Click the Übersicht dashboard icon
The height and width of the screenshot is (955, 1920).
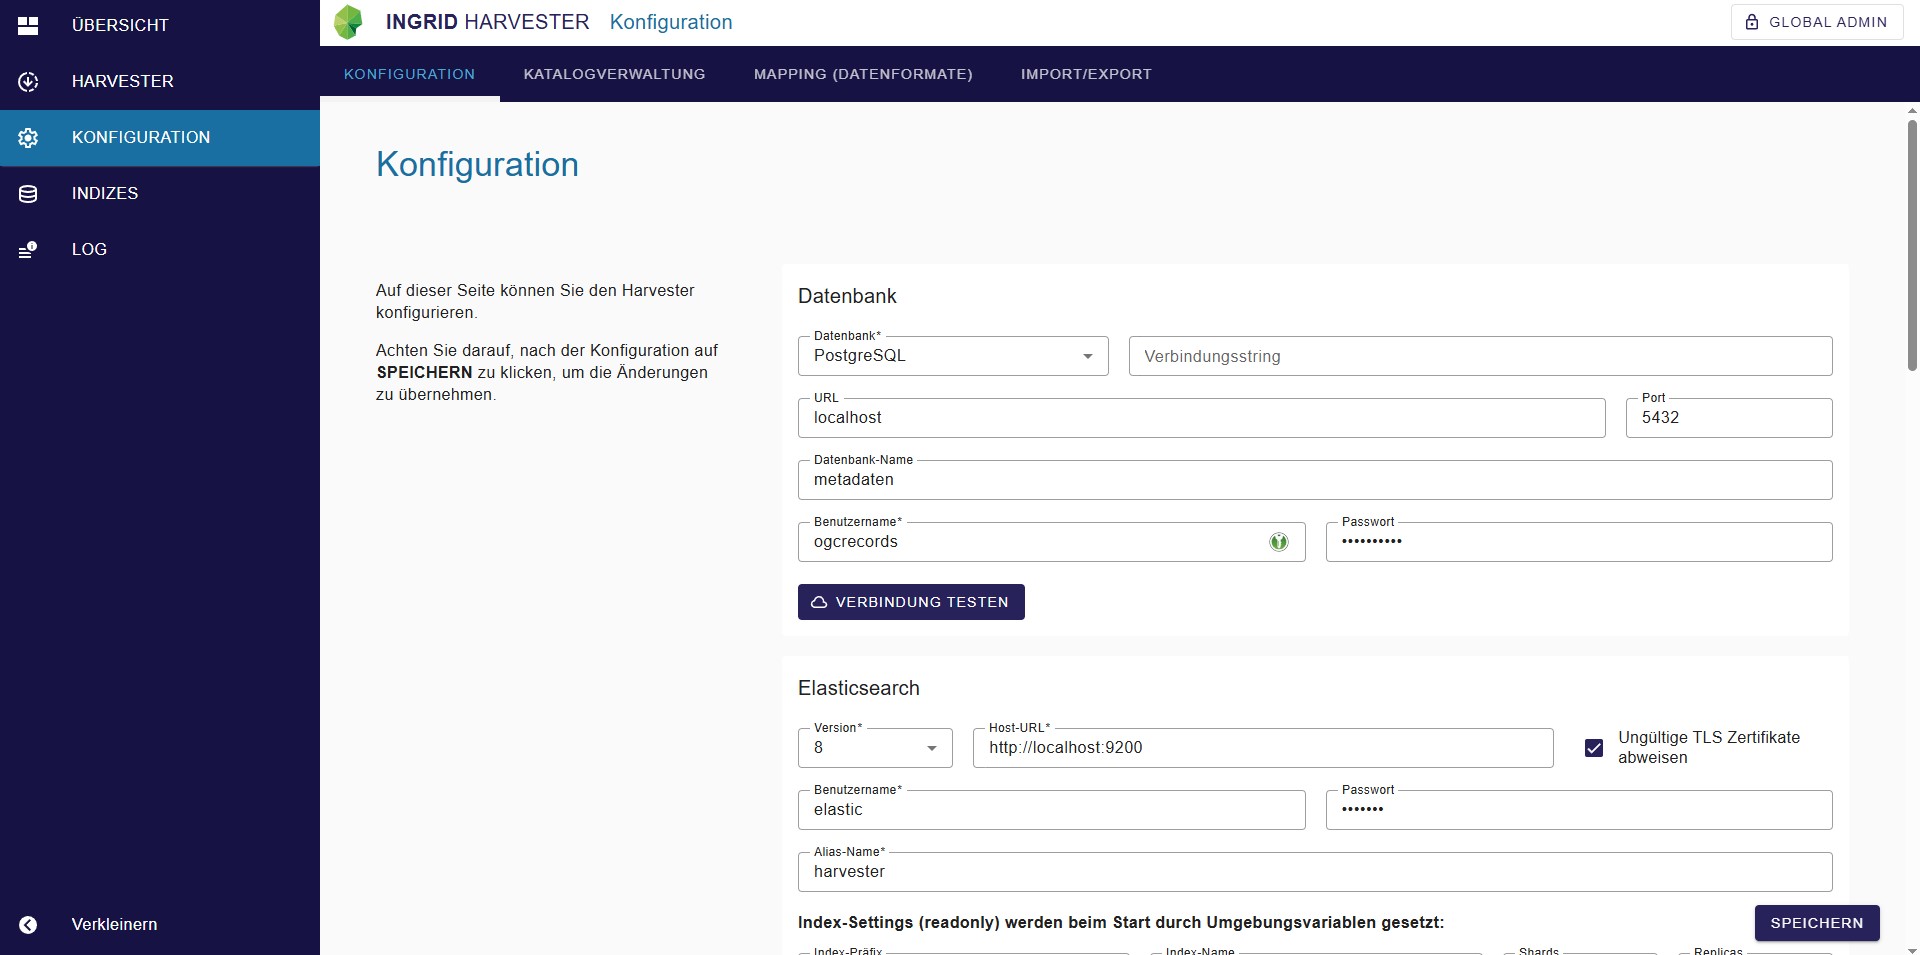(28, 26)
